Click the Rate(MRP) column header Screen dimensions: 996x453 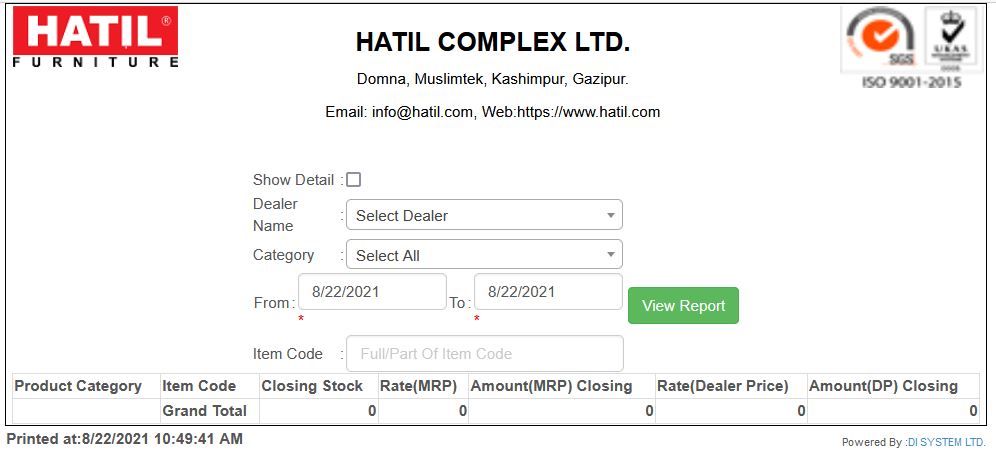coord(419,386)
